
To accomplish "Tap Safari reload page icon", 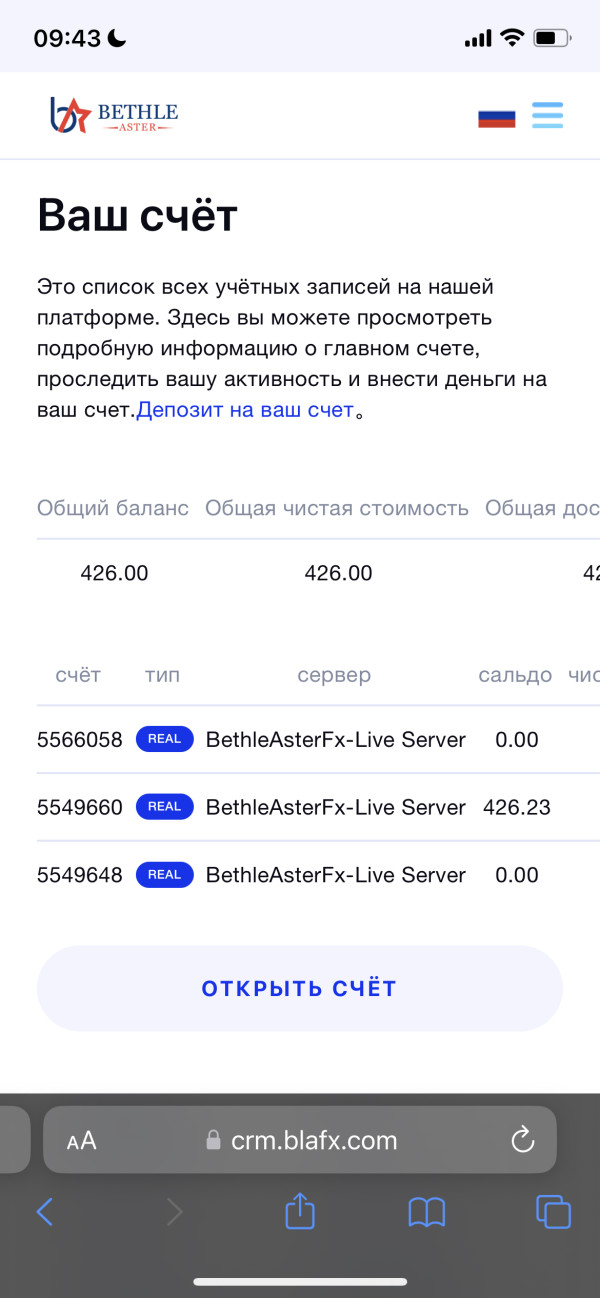I will (x=522, y=1140).
